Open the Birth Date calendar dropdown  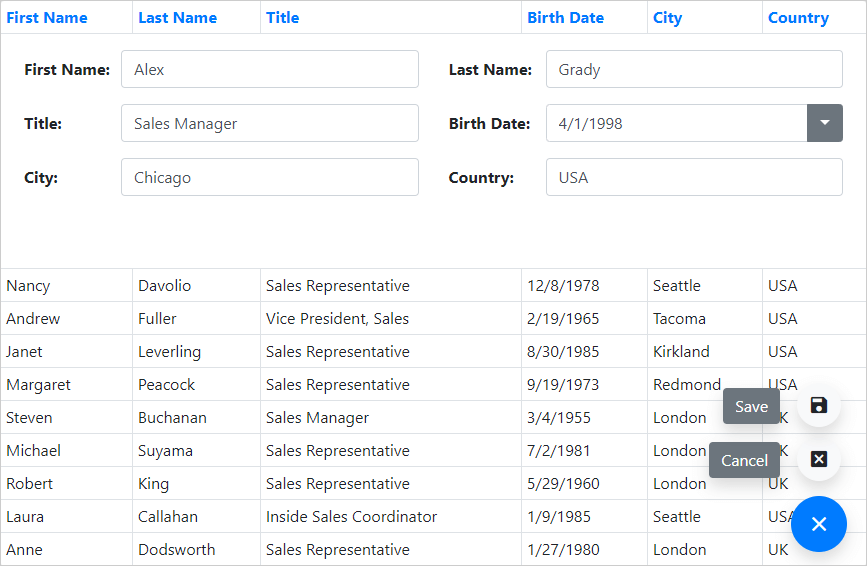[x=825, y=123]
